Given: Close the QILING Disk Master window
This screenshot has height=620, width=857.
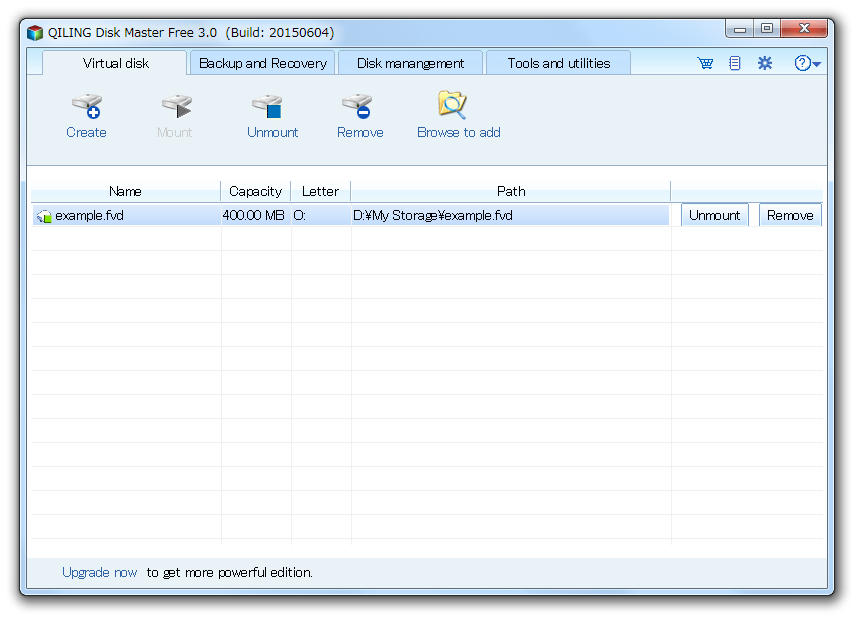Looking at the screenshot, I should (804, 28).
